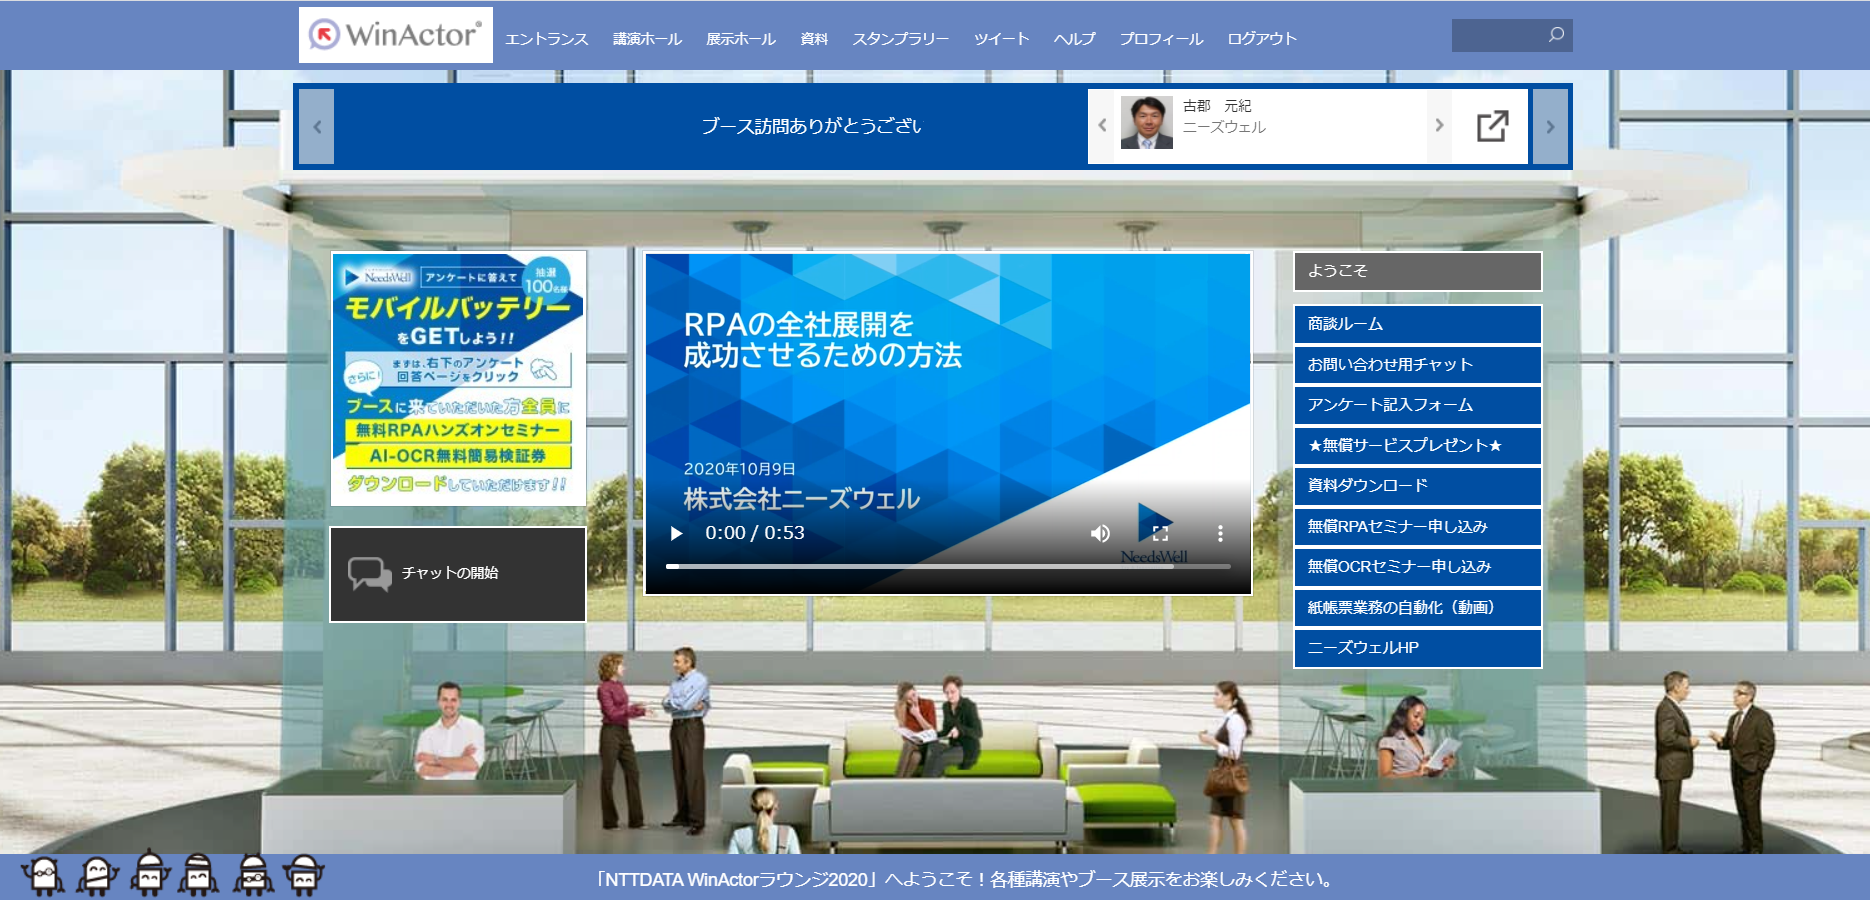
Task: Open the 展示ホール menu item
Action: coord(741,39)
